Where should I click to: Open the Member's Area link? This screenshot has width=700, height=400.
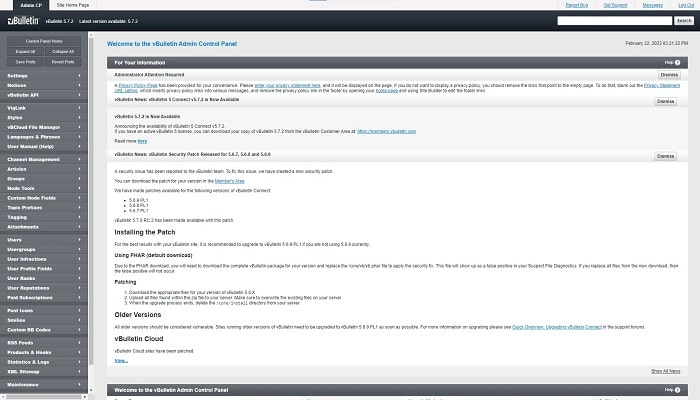pos(229,181)
